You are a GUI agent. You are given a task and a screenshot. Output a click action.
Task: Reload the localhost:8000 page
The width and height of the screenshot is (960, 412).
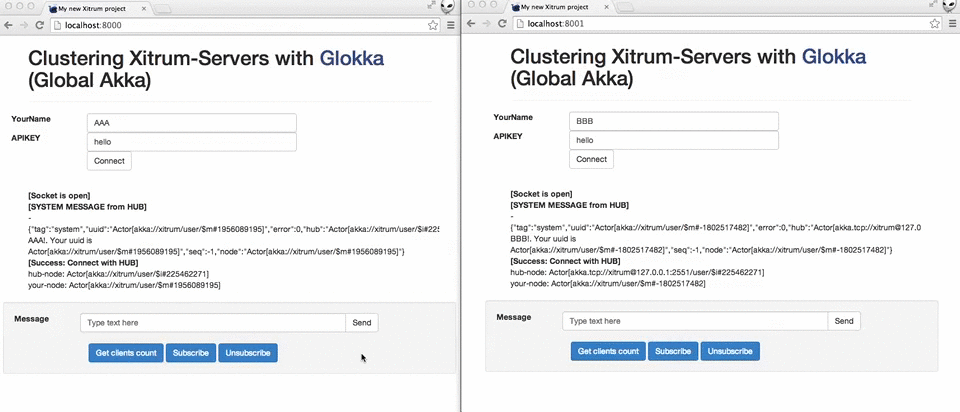[x=39, y=25]
